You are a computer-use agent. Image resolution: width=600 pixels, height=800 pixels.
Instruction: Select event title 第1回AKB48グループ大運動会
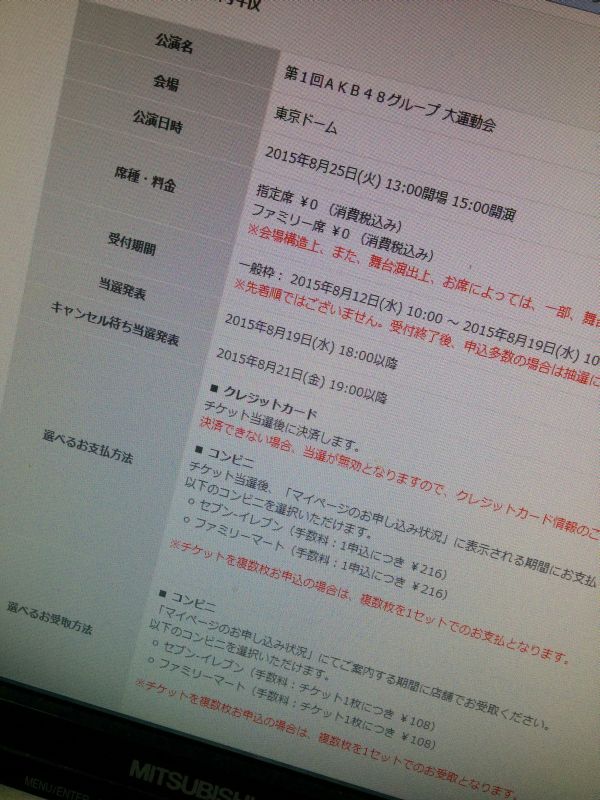(x=390, y=99)
